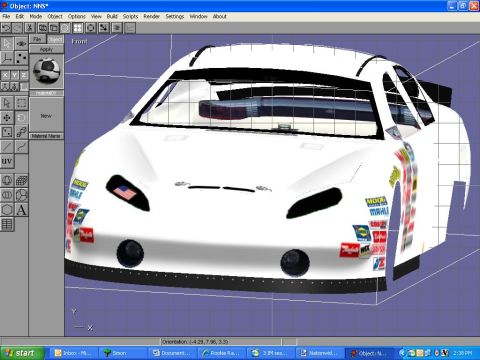The width and height of the screenshot is (480, 360).
Task: Toggle the grid snap toolbar icon
Action: [104, 28]
